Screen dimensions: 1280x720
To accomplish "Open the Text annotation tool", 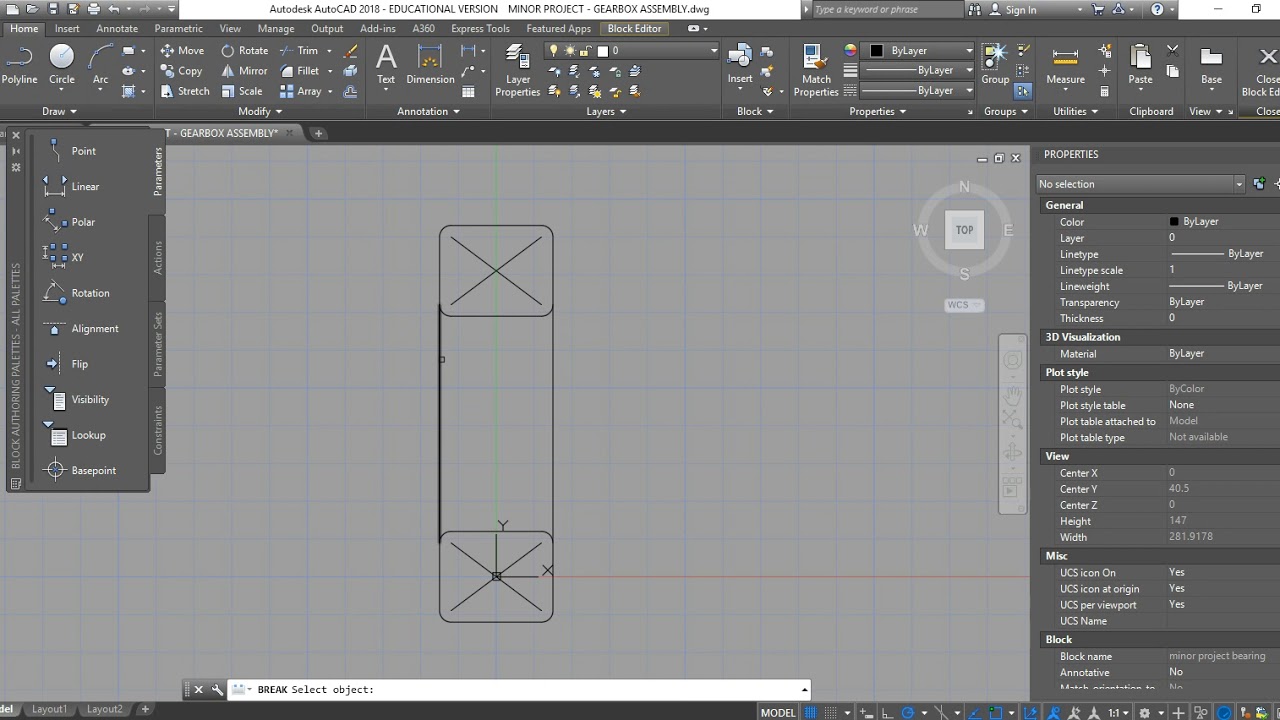I will coord(386,65).
